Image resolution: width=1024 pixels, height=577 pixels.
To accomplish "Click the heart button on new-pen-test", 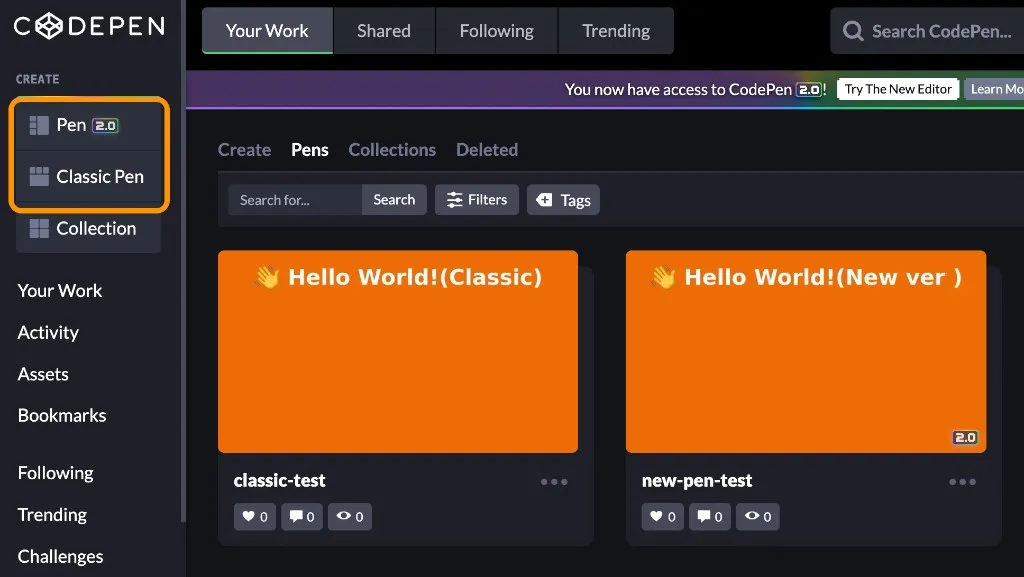I will [x=663, y=516].
